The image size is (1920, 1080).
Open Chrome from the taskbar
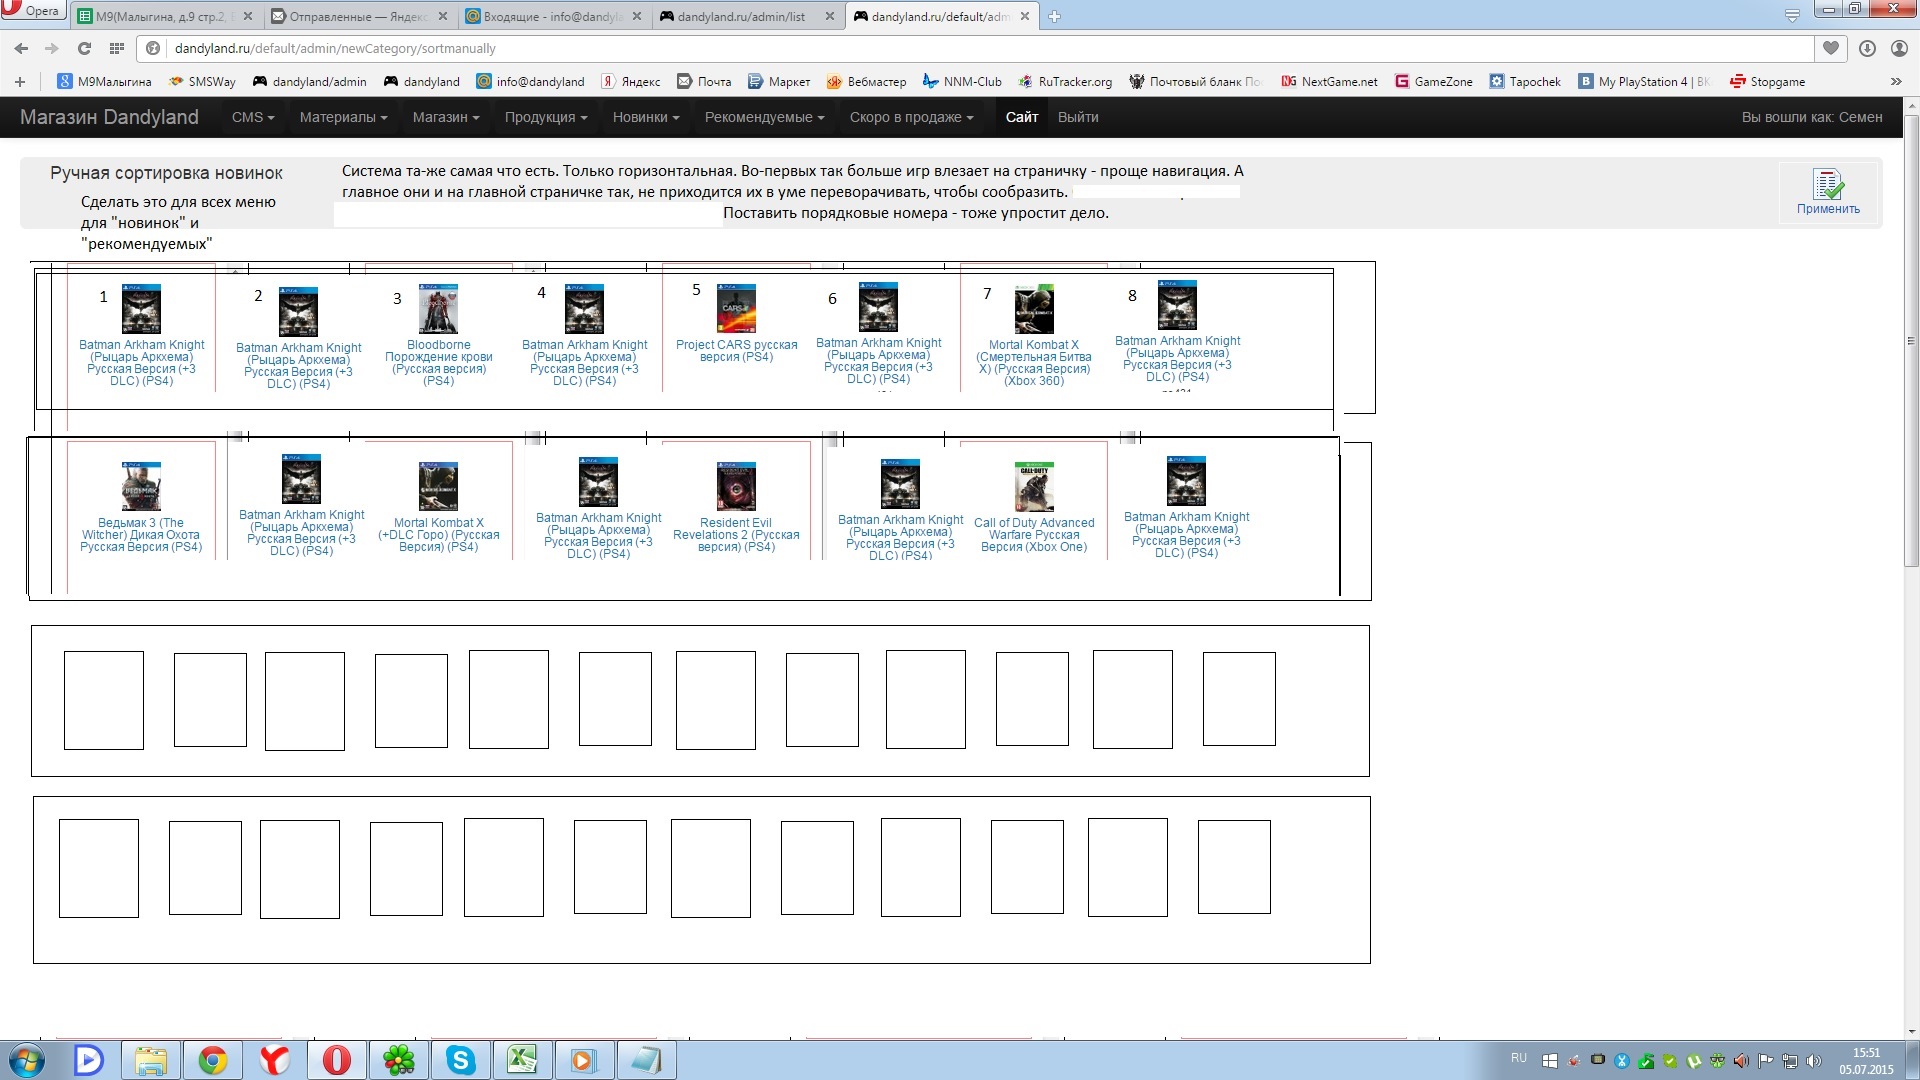pos(212,1060)
